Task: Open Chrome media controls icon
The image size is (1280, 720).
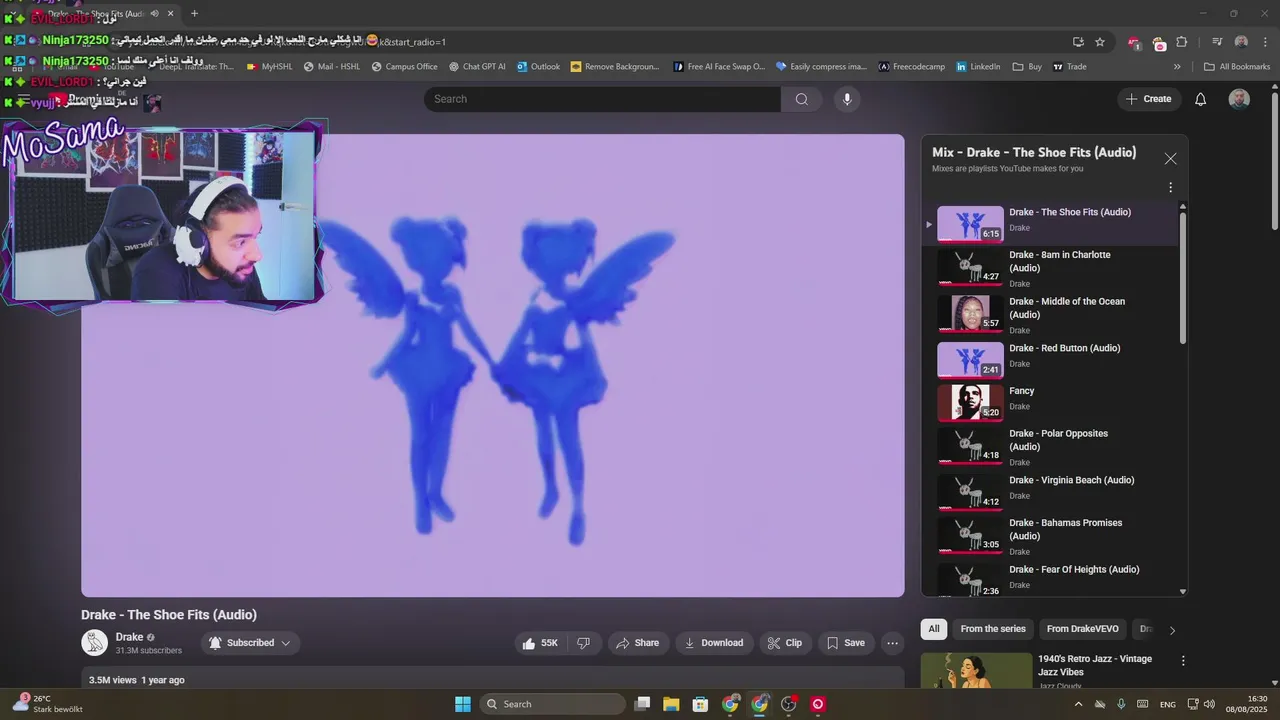Action: point(1217,42)
